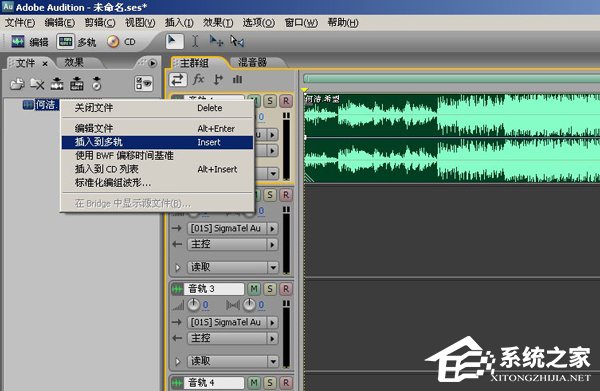Select the time selection I-beam tool

(195, 41)
